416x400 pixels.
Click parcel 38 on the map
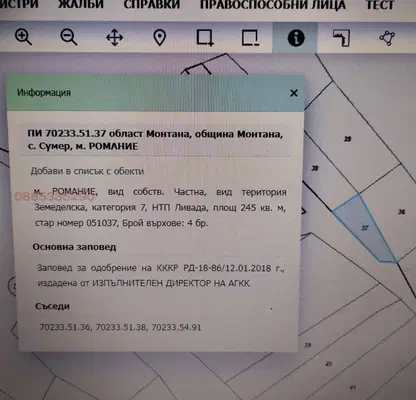coord(315,168)
